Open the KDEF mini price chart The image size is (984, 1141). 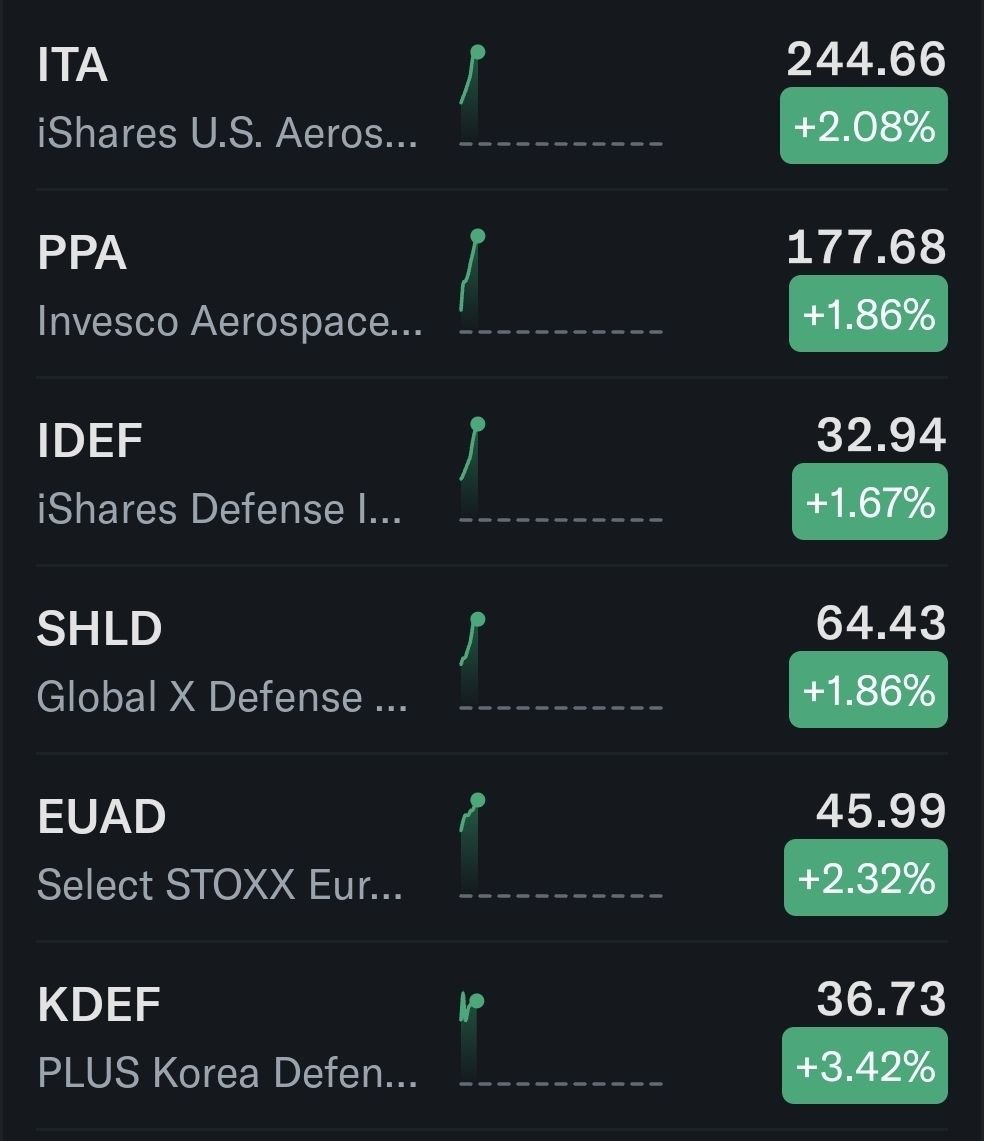pyautogui.click(x=560, y=1038)
